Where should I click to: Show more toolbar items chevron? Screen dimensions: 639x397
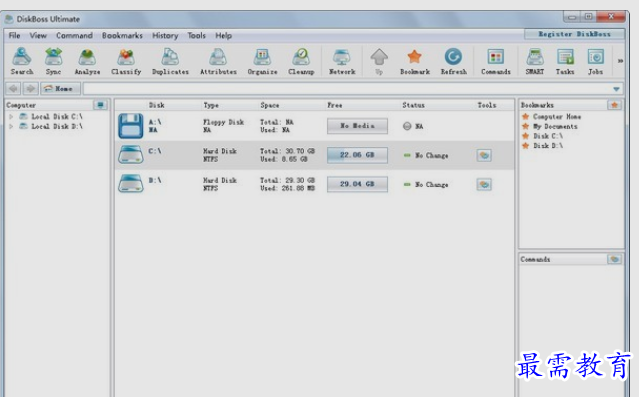pyautogui.click(x=620, y=61)
